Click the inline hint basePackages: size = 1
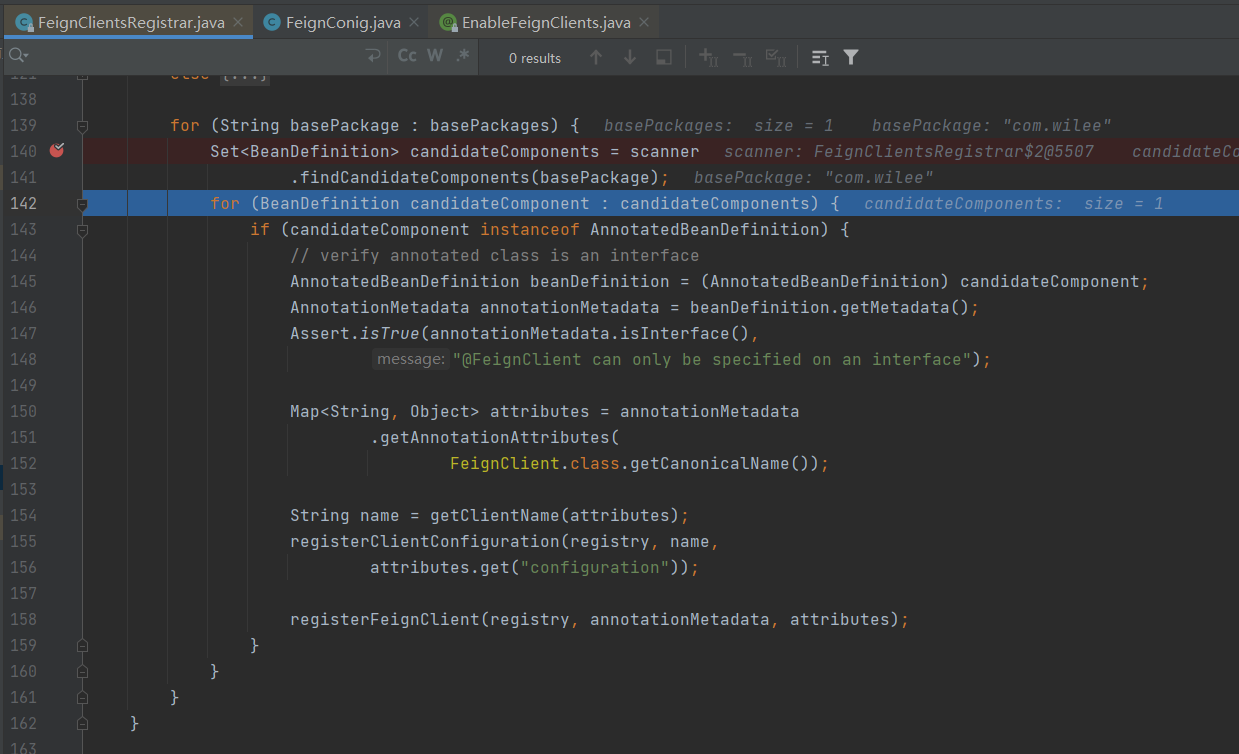Image resolution: width=1239 pixels, height=754 pixels. 719,125
